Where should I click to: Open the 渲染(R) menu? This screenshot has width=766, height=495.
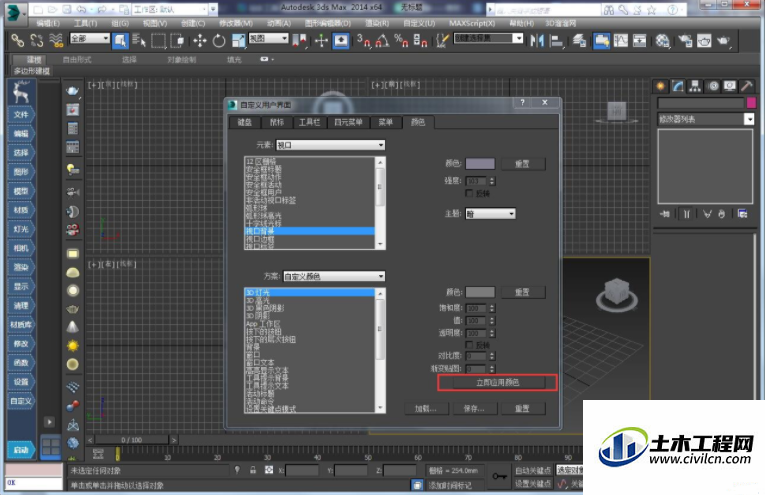click(377, 23)
